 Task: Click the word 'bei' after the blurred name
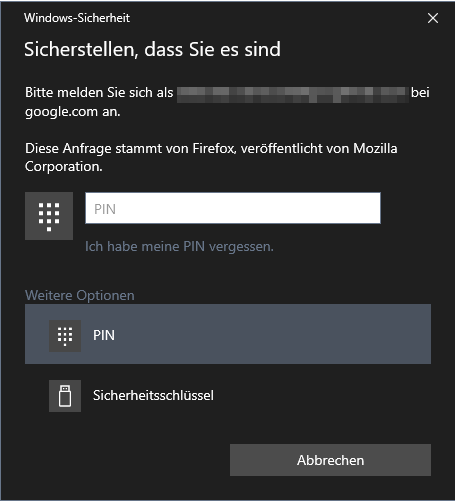coord(420,93)
